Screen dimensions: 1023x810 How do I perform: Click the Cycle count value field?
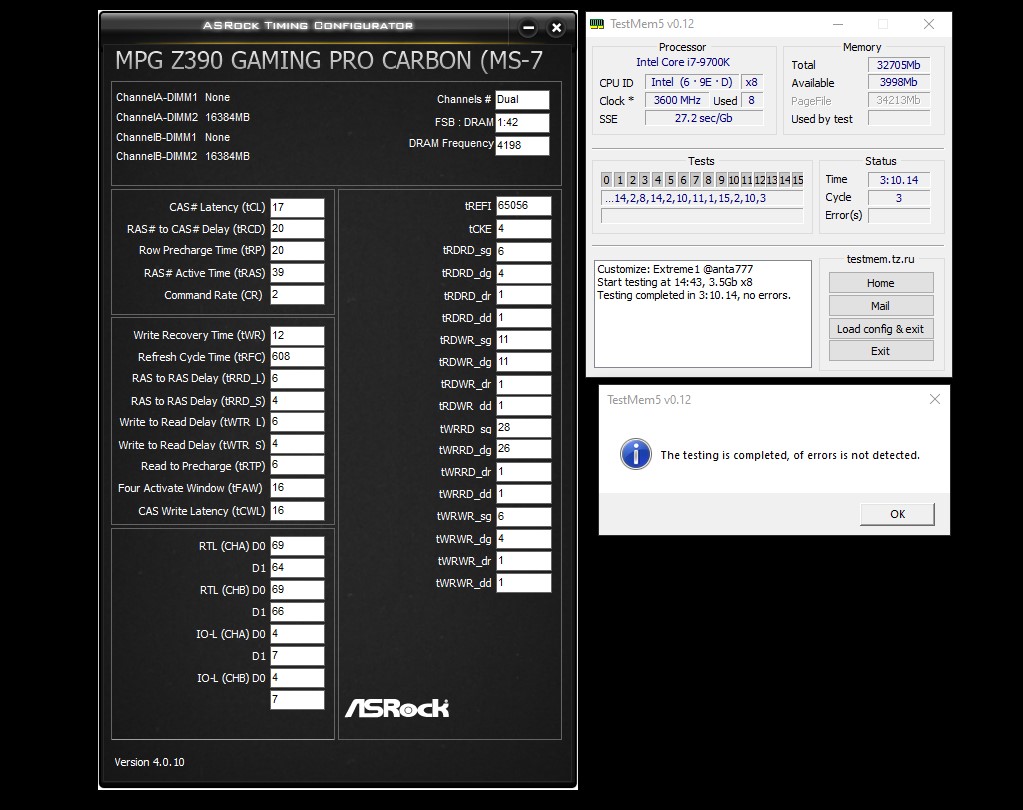pos(898,198)
